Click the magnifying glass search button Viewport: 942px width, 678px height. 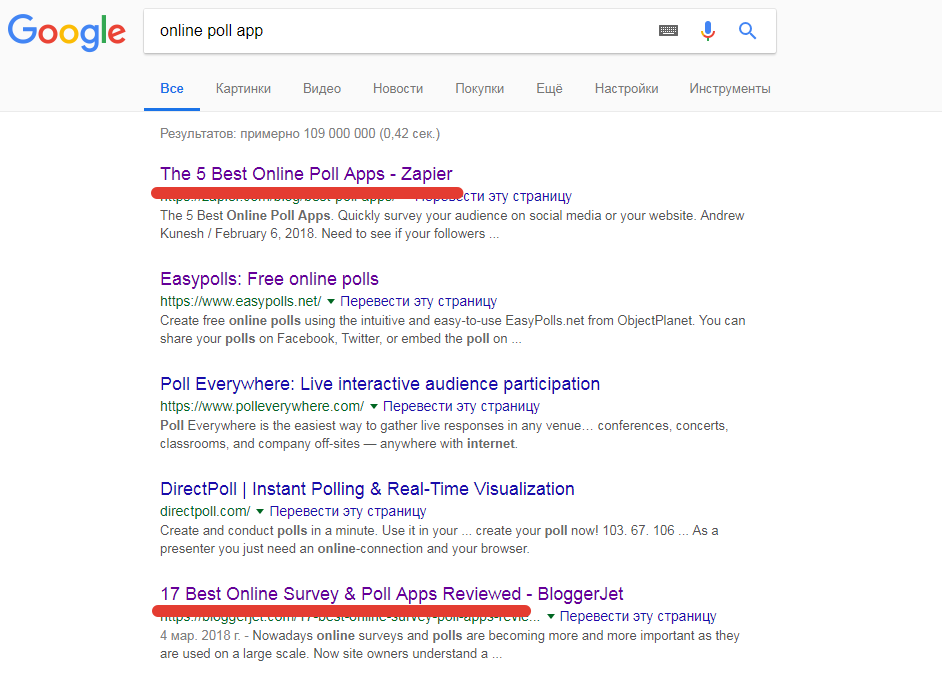coord(747,31)
